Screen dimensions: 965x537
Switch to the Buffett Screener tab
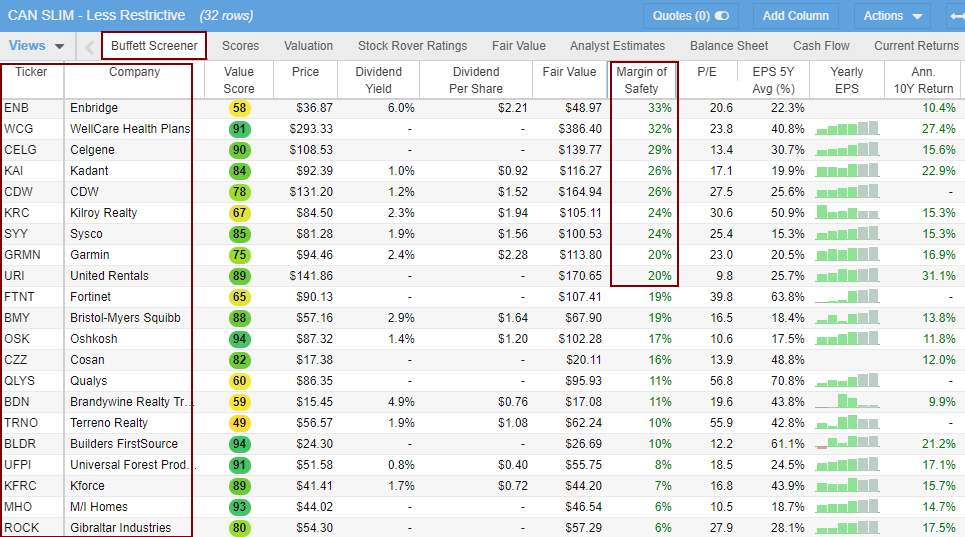coord(154,46)
